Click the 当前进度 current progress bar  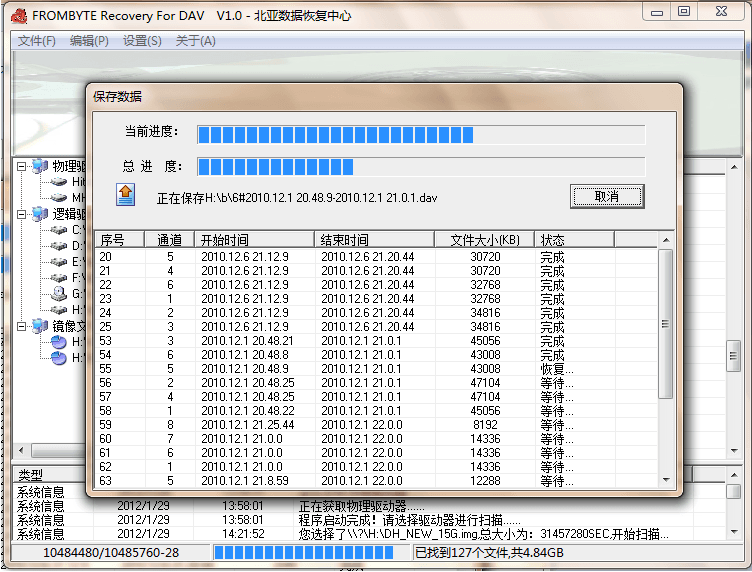pos(420,135)
